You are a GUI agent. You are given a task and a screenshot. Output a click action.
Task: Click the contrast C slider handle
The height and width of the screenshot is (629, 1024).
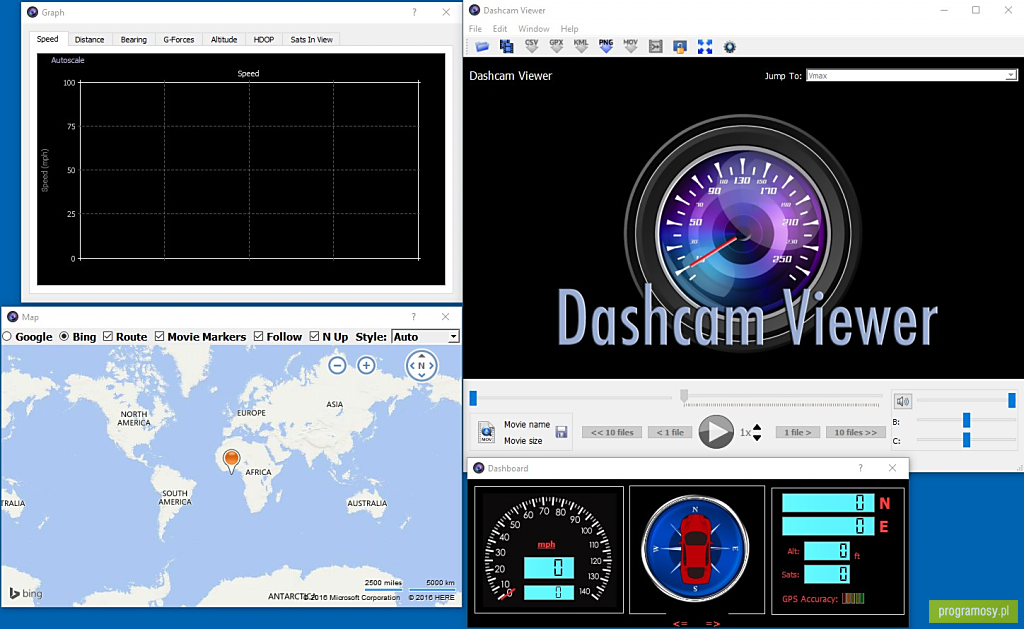(x=967, y=440)
